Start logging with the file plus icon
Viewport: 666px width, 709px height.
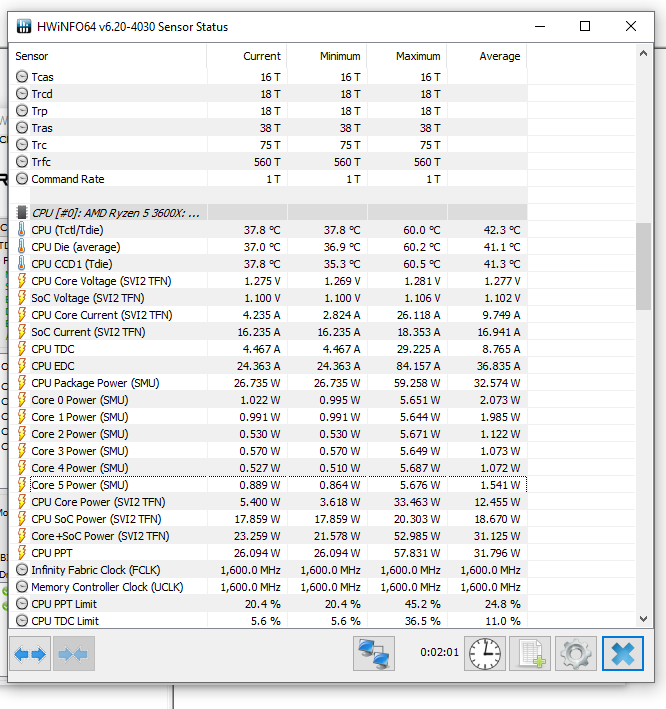(x=529, y=654)
